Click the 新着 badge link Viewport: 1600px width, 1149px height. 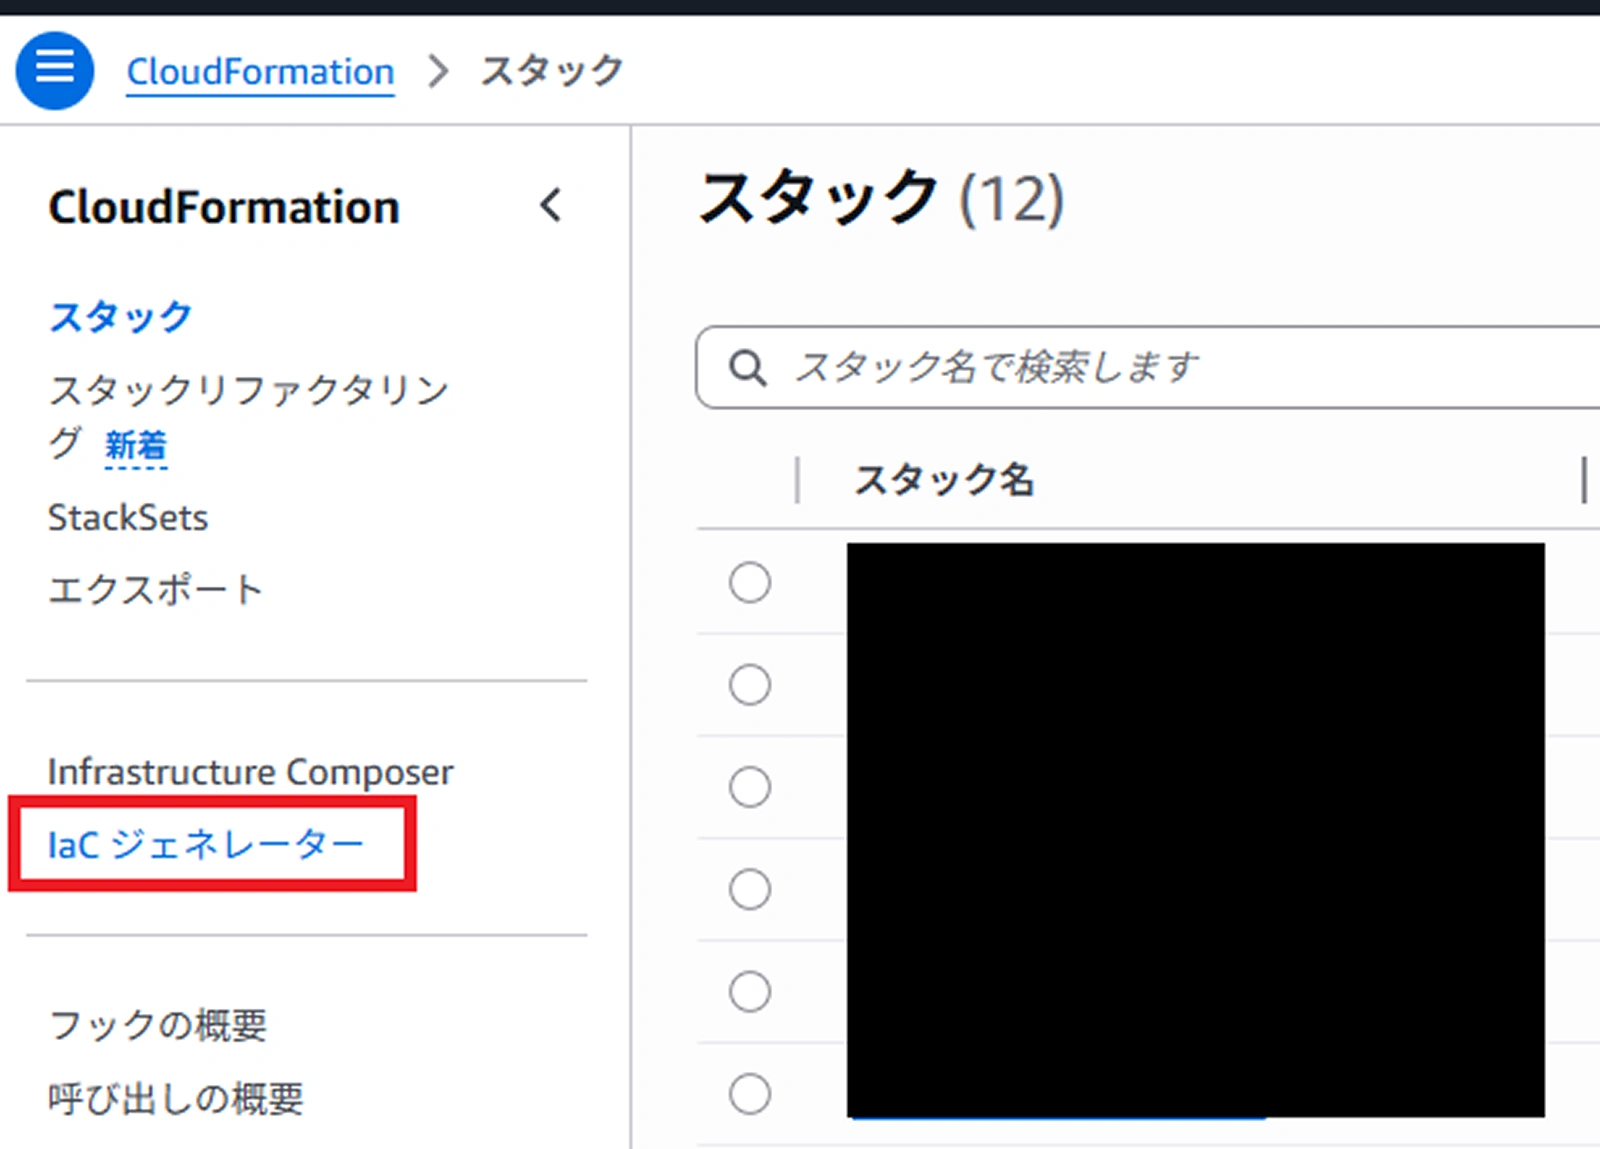tap(136, 445)
